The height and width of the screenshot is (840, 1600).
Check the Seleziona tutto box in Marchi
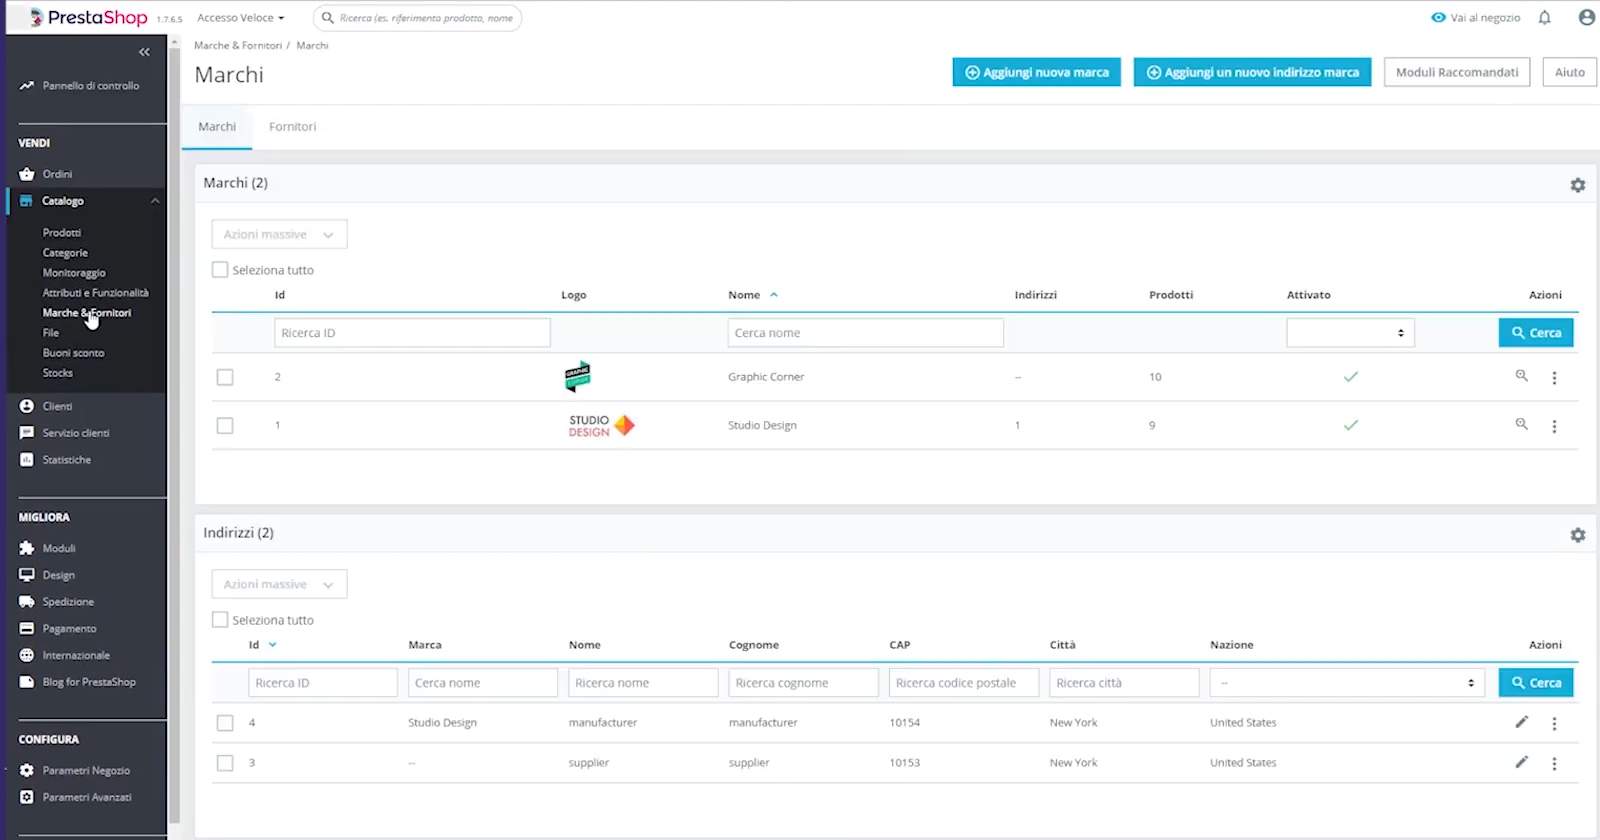coord(220,270)
